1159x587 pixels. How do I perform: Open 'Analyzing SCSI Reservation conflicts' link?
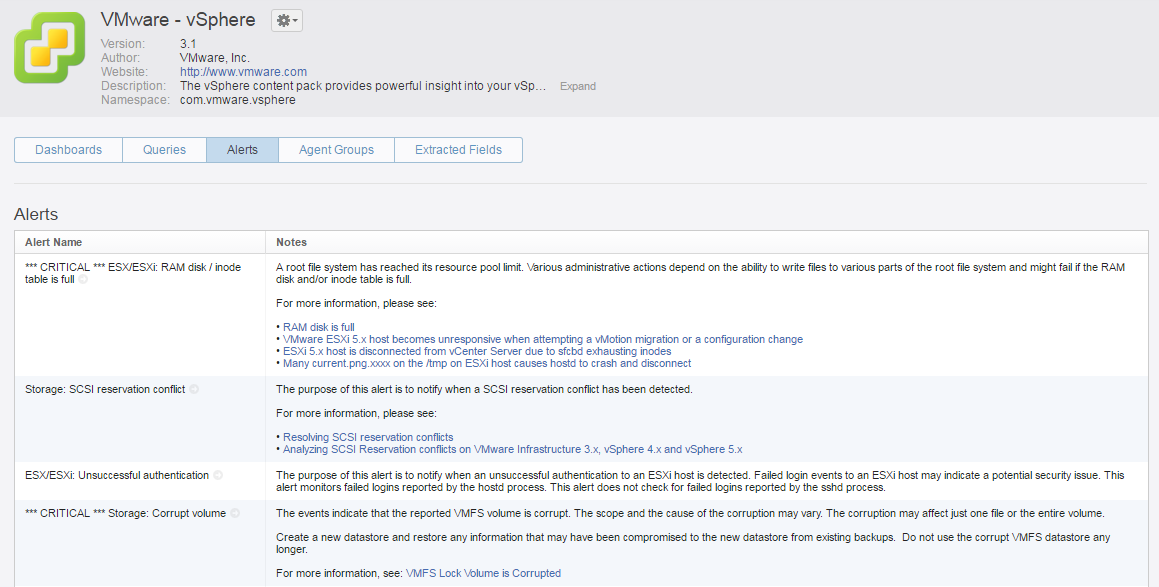pyautogui.click(x=512, y=449)
